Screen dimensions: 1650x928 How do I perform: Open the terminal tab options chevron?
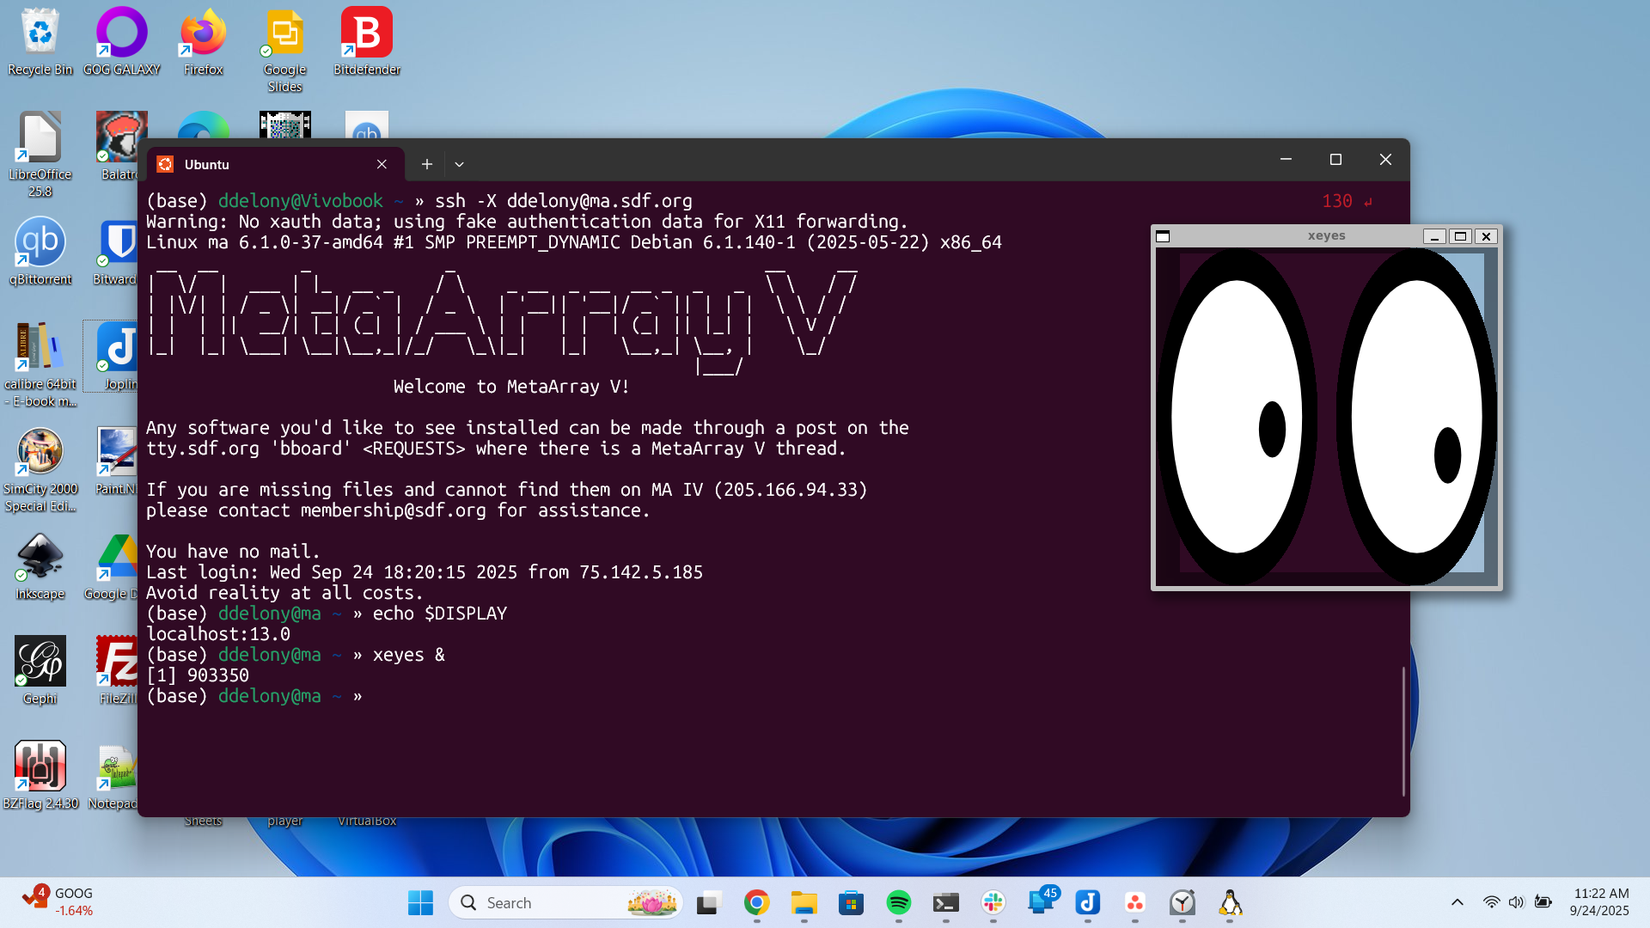pyautogui.click(x=459, y=164)
